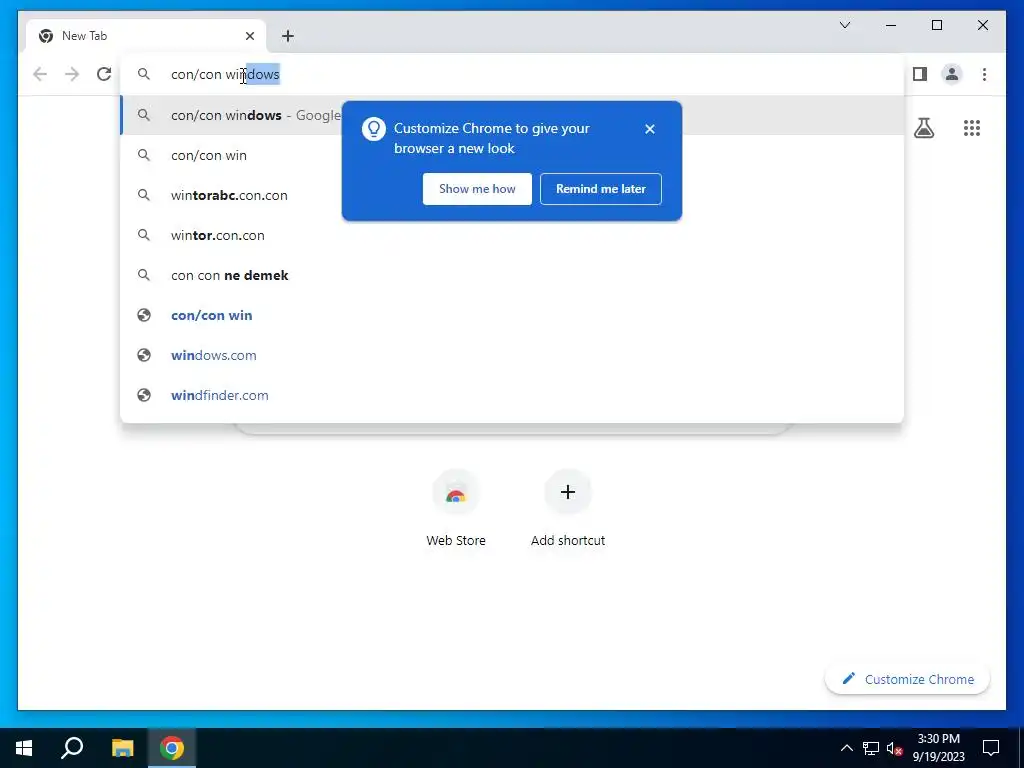Minimize the Chrome window
1024x768 pixels.
[891, 25]
